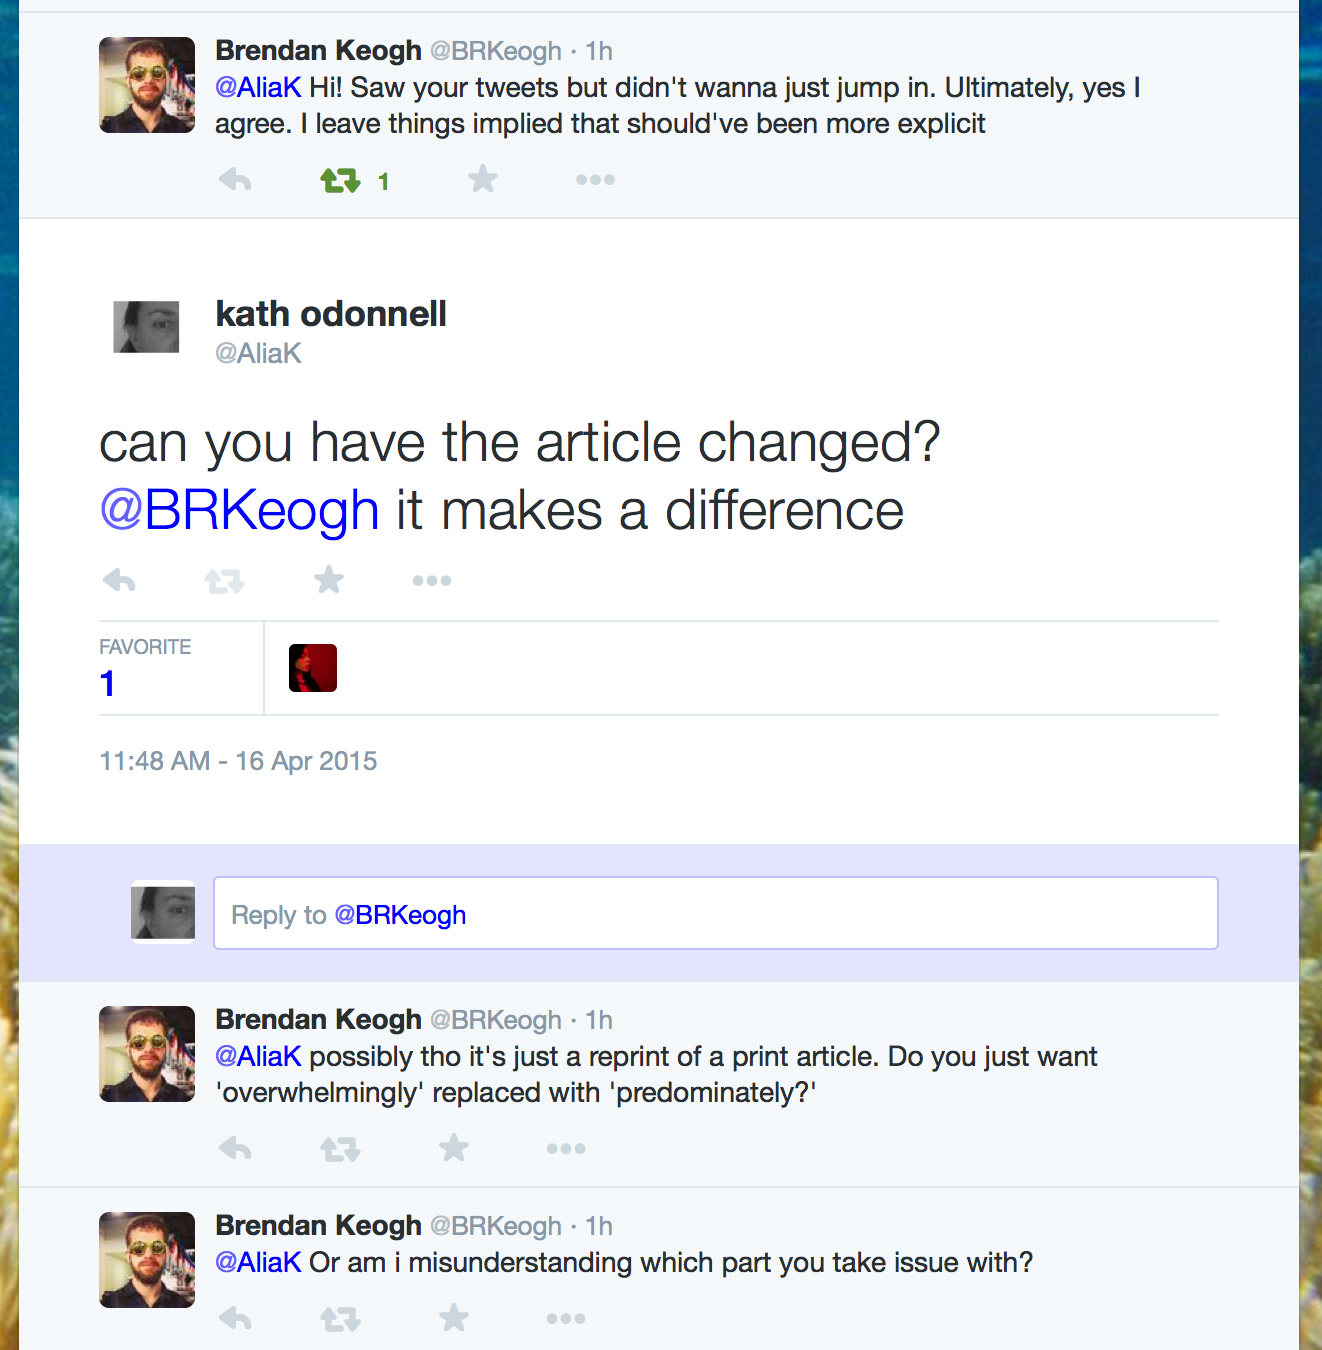Open the 11:48 AM - 16 Apr 2015 timestamp
The image size is (1322, 1350).
point(238,761)
